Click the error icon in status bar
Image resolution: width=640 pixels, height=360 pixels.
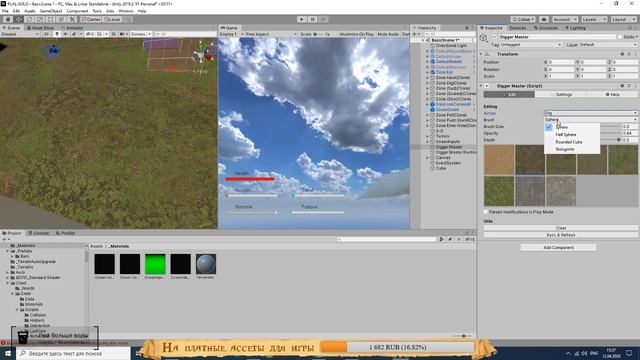[3, 343]
